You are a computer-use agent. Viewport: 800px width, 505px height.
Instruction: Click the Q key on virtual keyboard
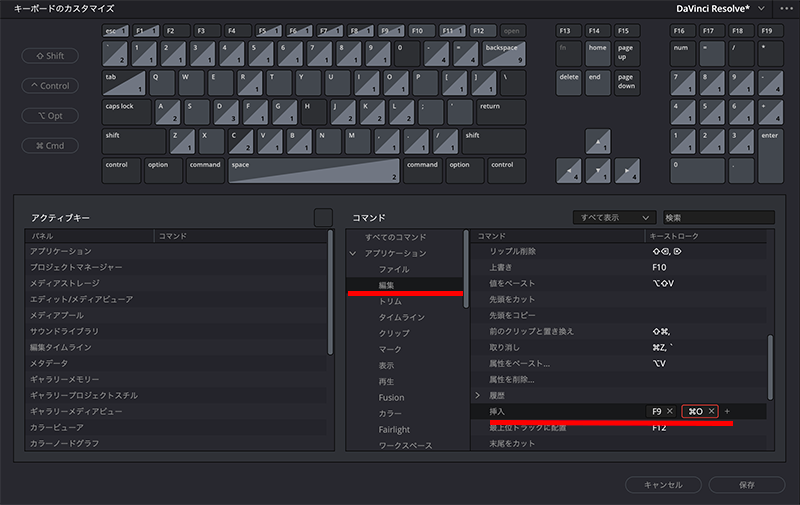pyautogui.click(x=162, y=83)
